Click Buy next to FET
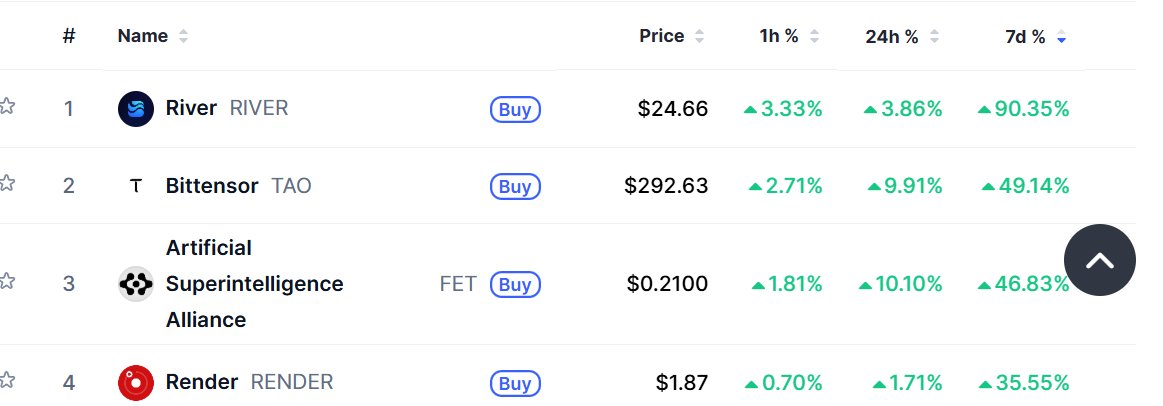 pyautogui.click(x=515, y=284)
